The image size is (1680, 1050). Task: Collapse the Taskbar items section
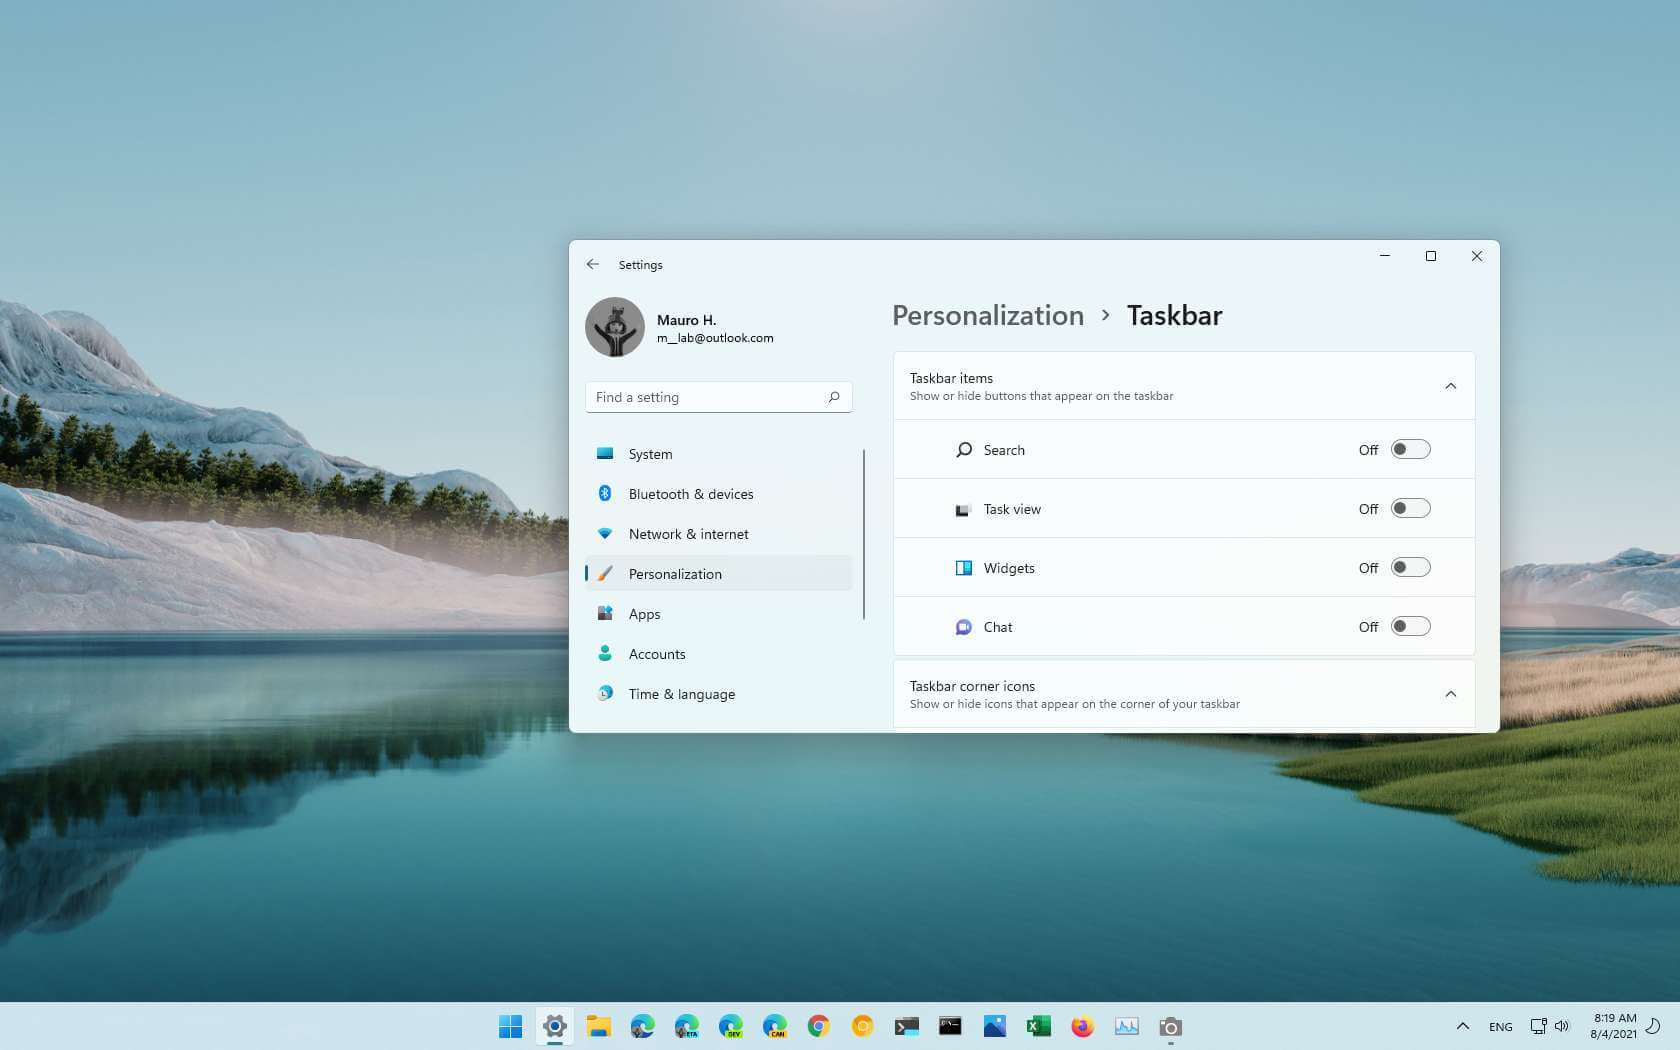click(1451, 385)
